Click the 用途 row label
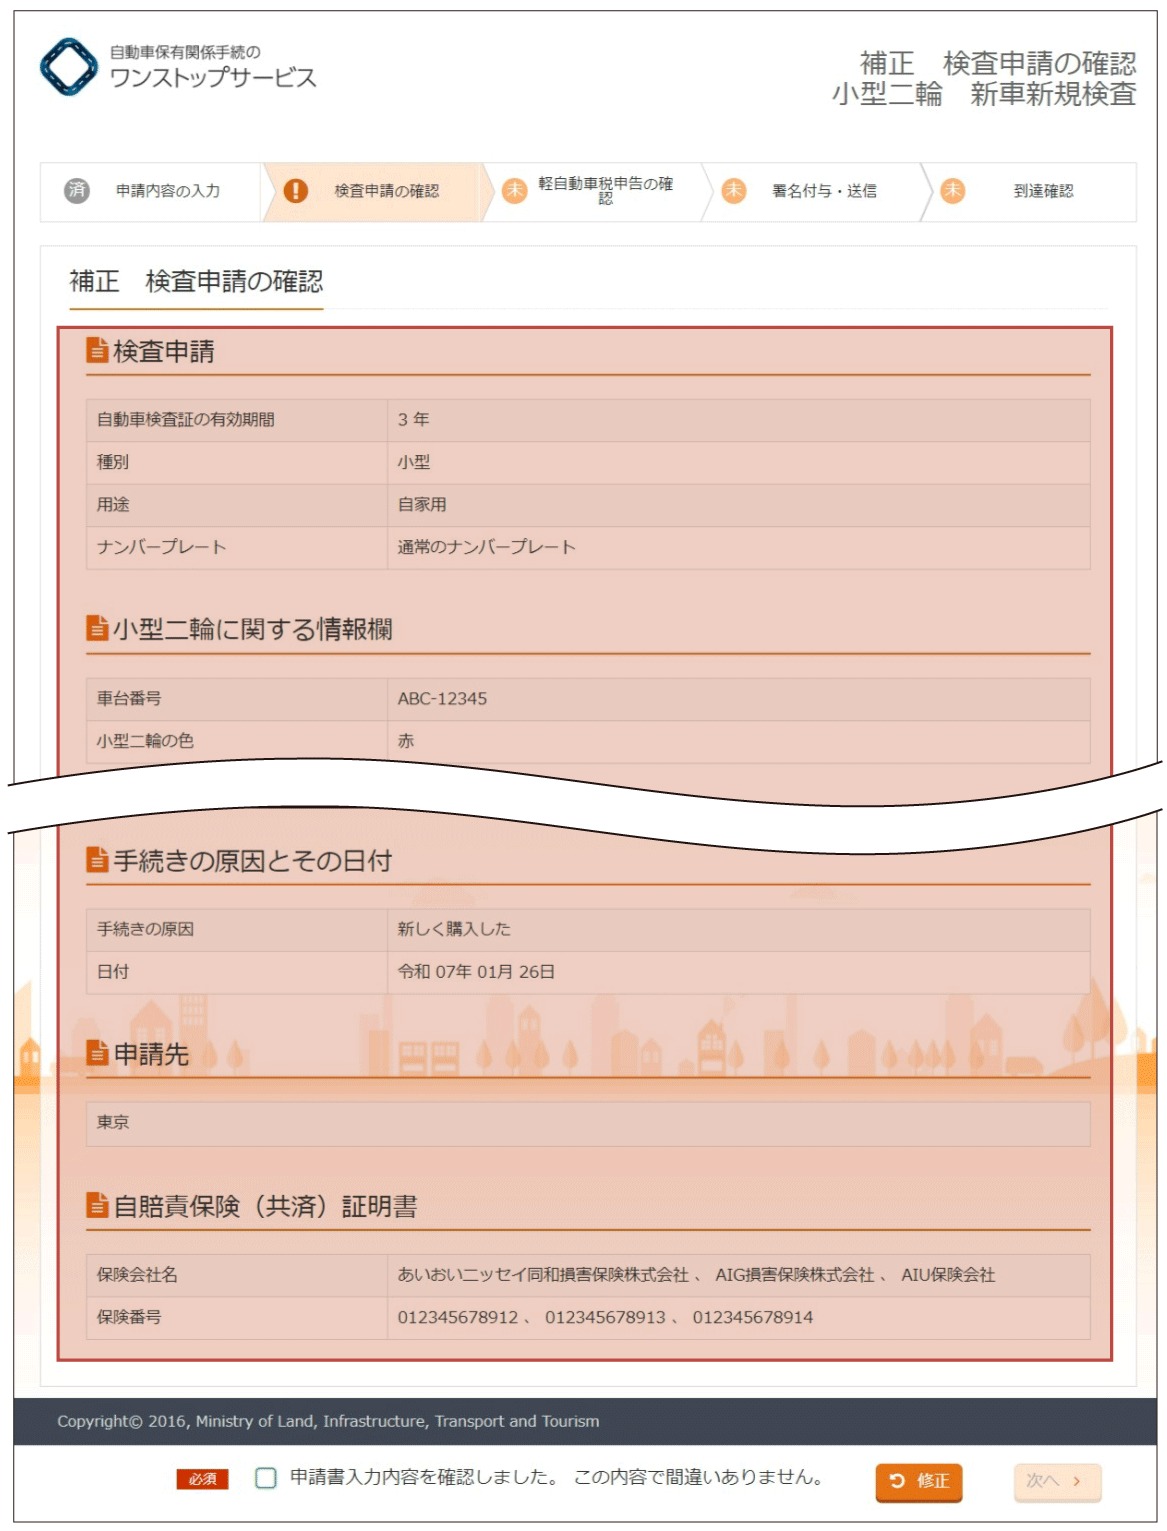The width and height of the screenshot is (1167, 1531). (112, 504)
